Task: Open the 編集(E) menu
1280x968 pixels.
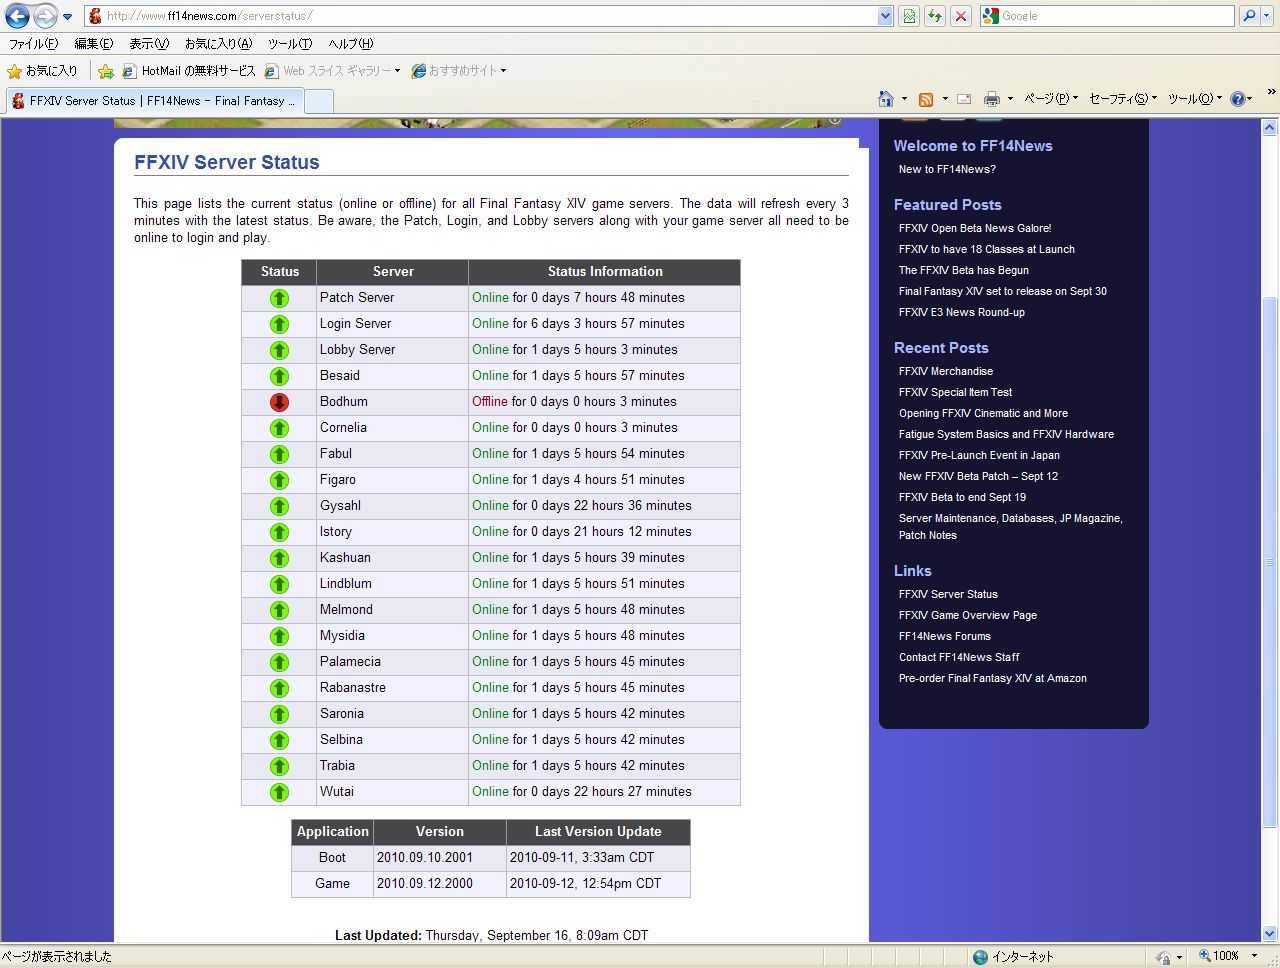Action: click(94, 44)
